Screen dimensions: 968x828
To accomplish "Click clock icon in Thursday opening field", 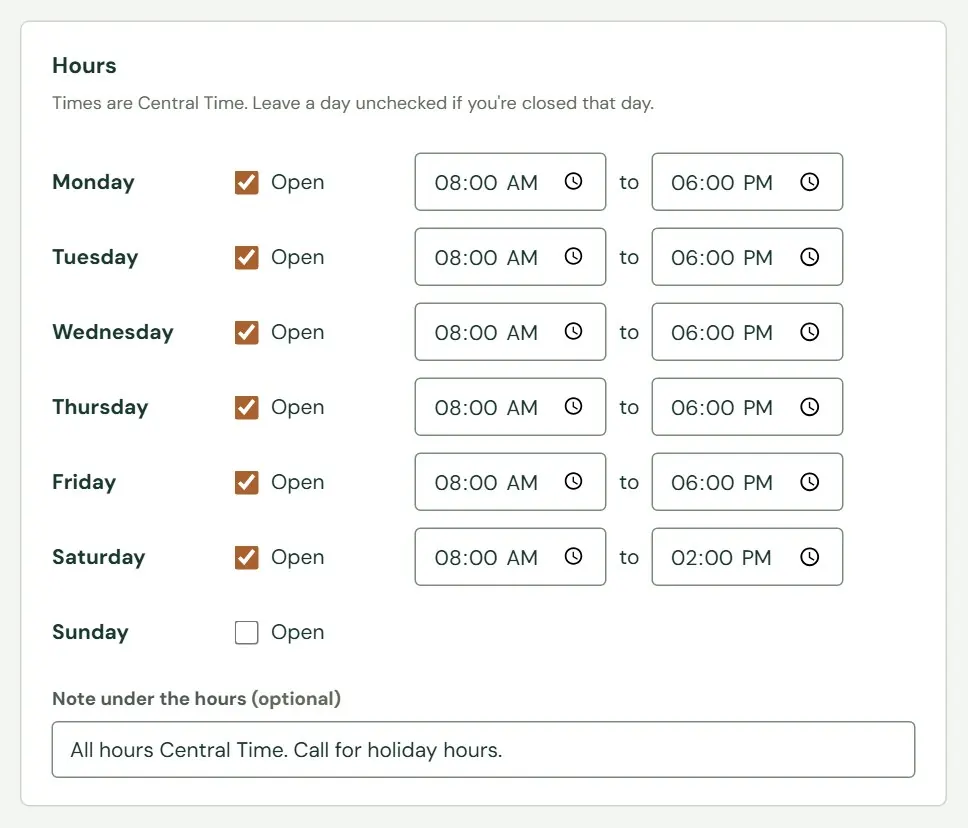I will click(x=574, y=406).
